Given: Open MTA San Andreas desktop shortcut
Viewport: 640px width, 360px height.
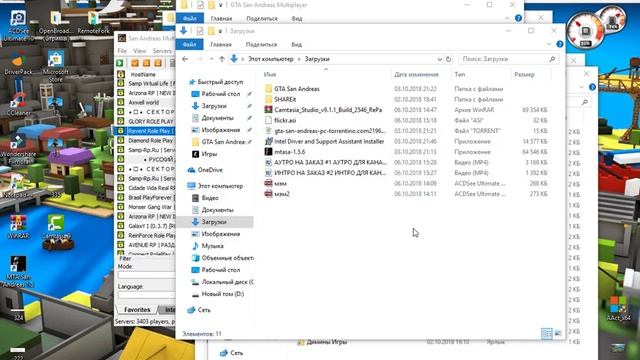Looking at the screenshot, I should [x=18, y=271].
